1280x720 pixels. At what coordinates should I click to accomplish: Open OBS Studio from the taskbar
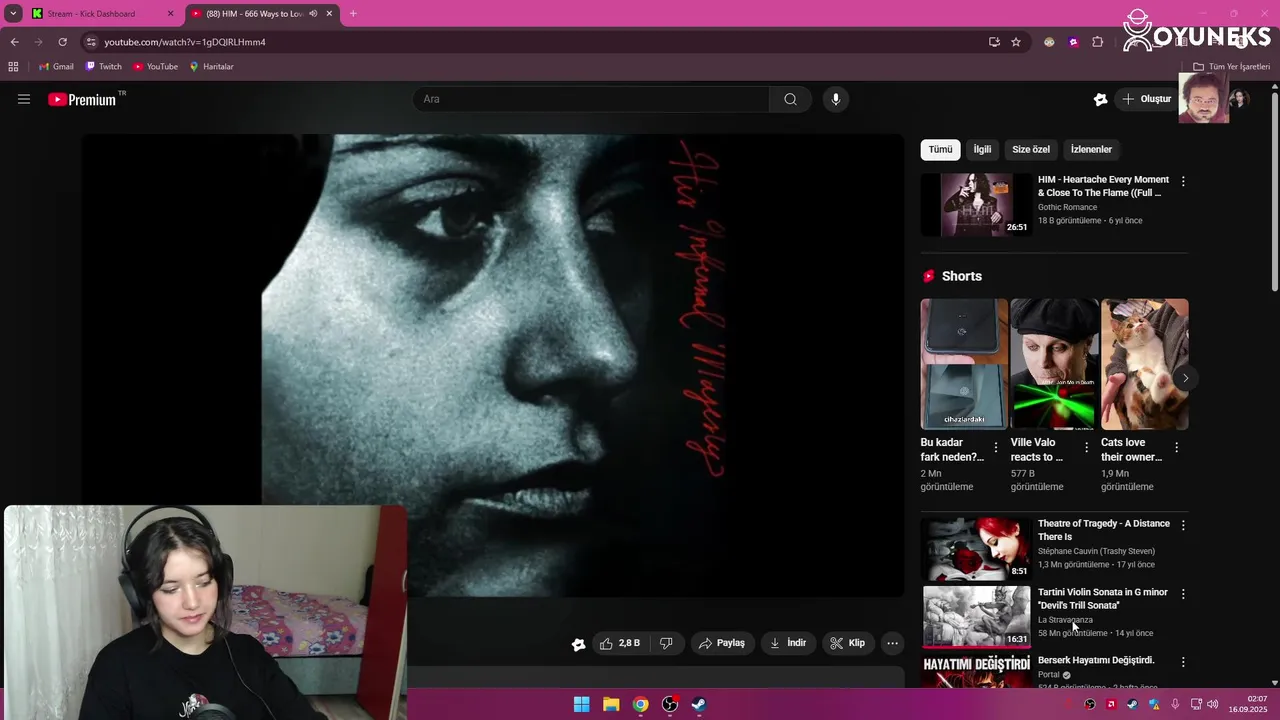670,704
